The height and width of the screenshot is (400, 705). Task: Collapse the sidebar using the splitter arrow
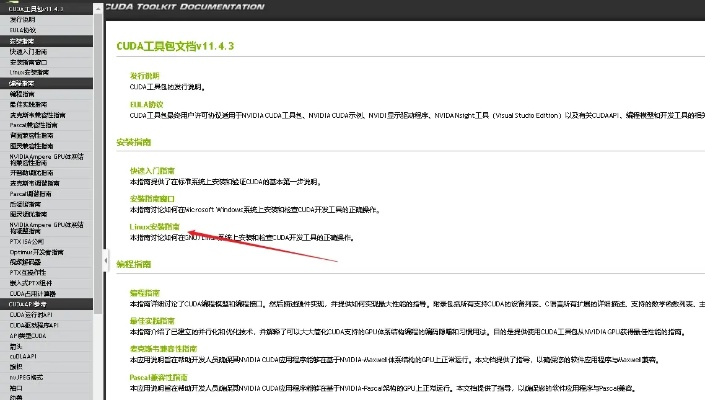pyautogui.click(x=106, y=263)
